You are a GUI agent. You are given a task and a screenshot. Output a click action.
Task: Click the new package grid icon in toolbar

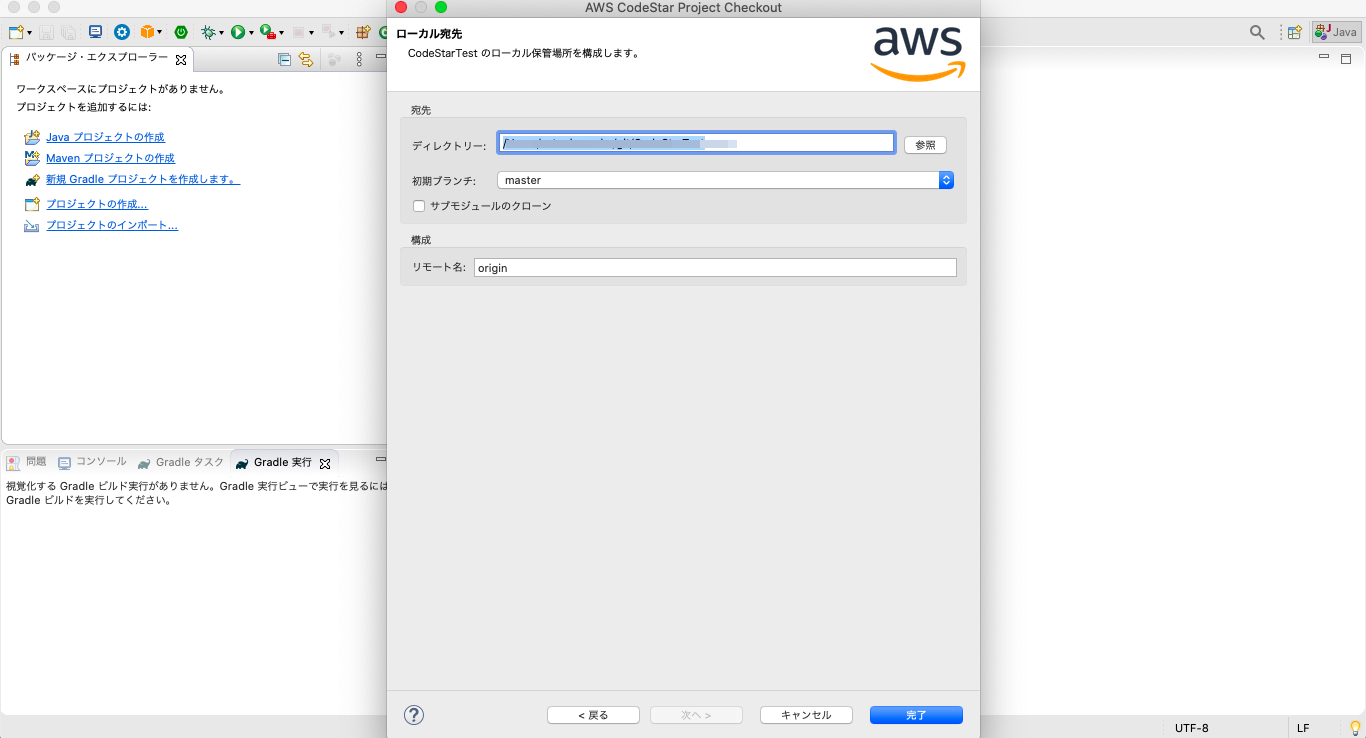tap(363, 32)
